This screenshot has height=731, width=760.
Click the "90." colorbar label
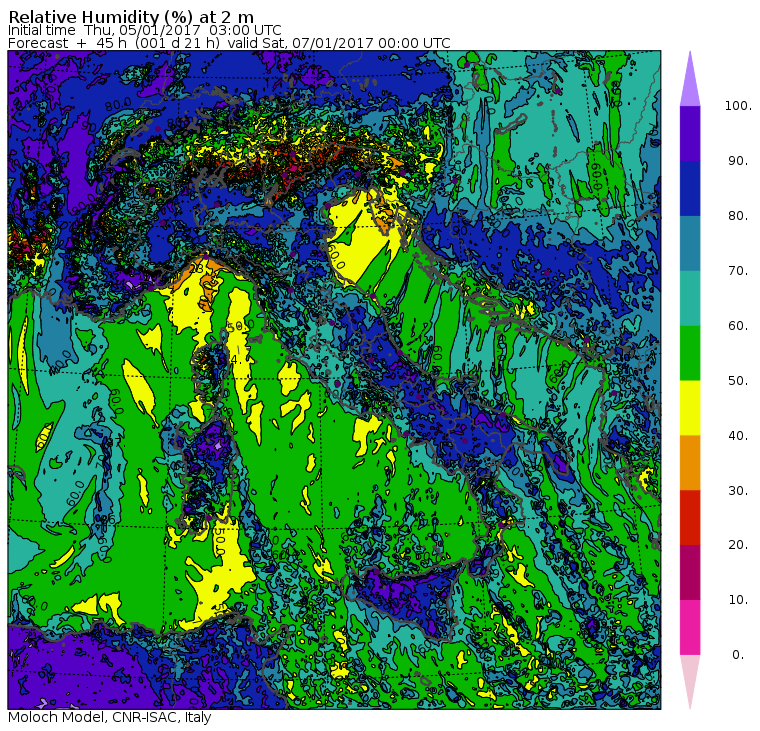(738, 161)
